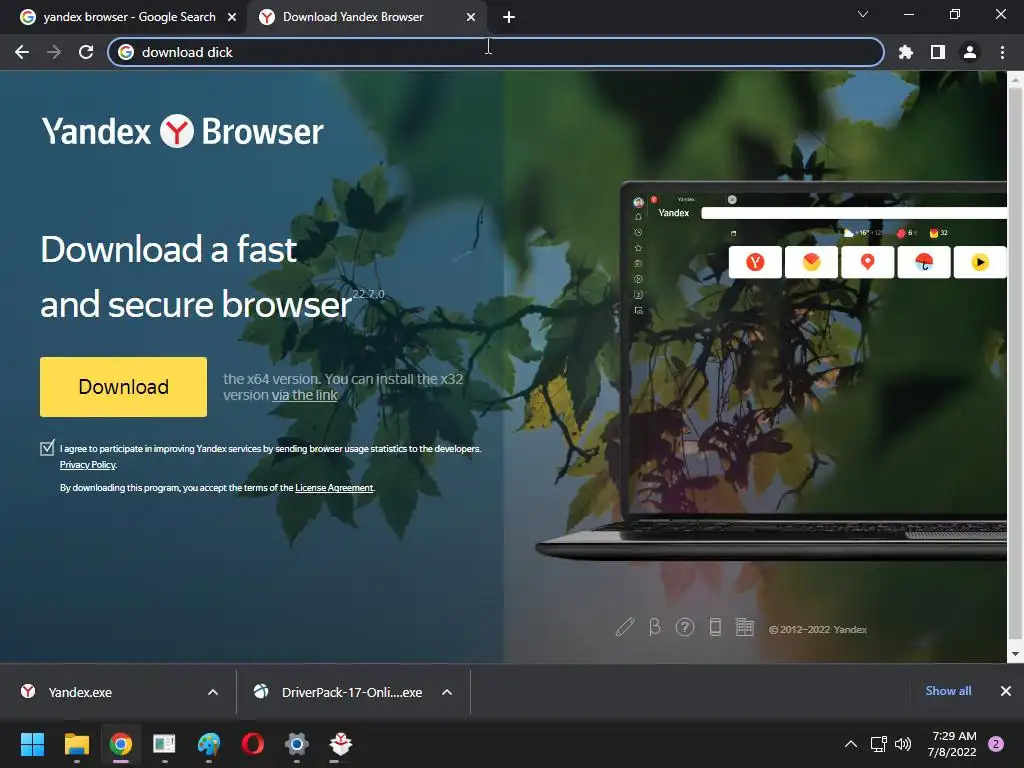Click the network display tray icon

tap(878, 744)
